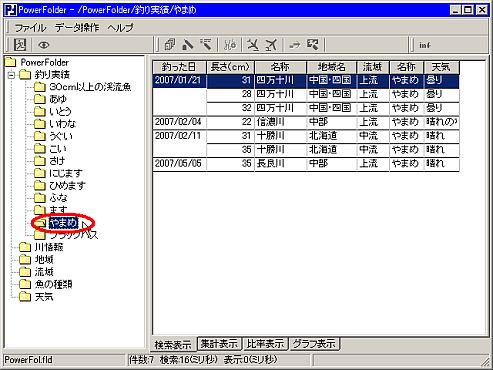This screenshot has height=370, width=493.
Task: Click the second airplane-shaped toolbar icon
Action: pos(271,45)
